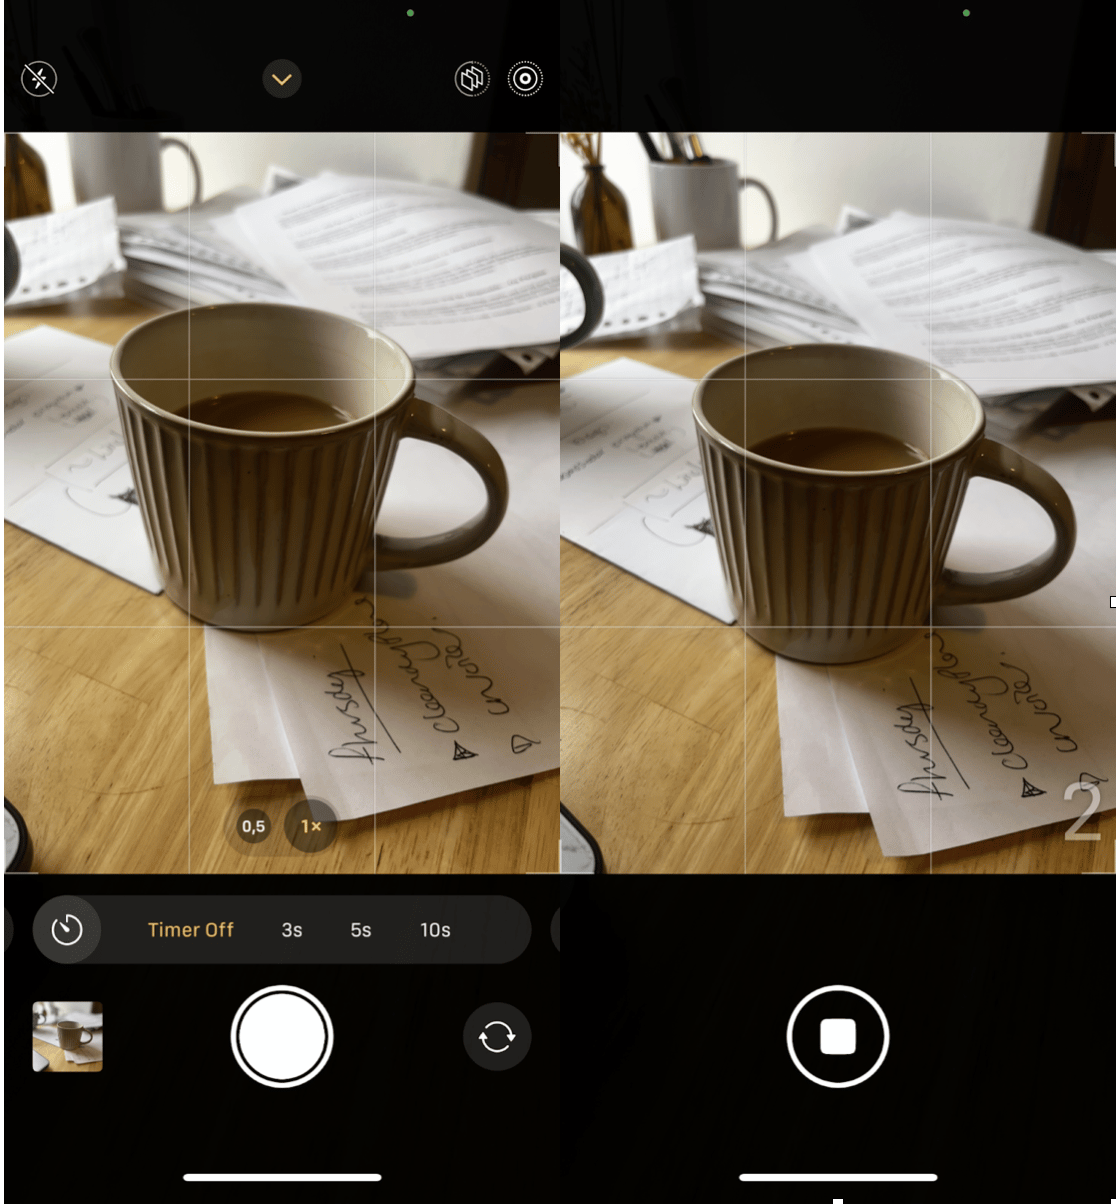Screen dimensions: 1116x1204
Task: Flip the camera with the rotate icon
Action: (x=497, y=1037)
